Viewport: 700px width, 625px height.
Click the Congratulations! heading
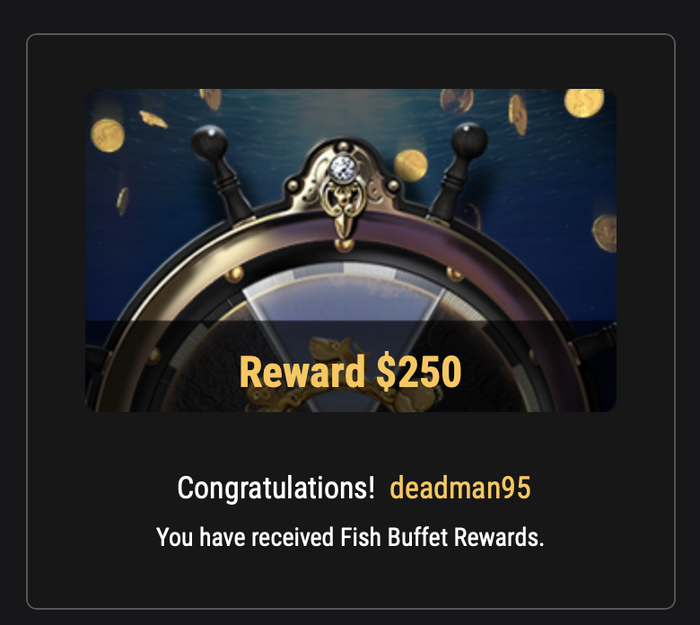pyautogui.click(x=276, y=488)
